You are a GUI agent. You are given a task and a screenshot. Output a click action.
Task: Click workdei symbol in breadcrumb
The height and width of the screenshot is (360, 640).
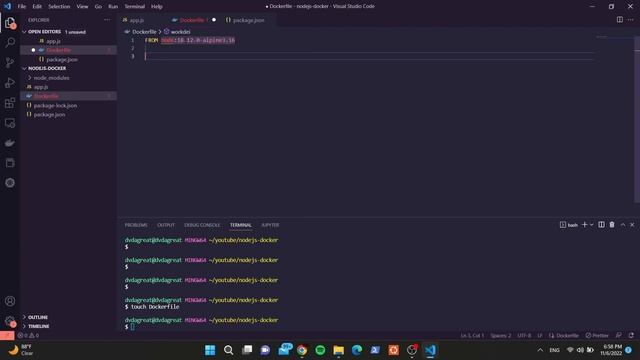[x=180, y=32]
